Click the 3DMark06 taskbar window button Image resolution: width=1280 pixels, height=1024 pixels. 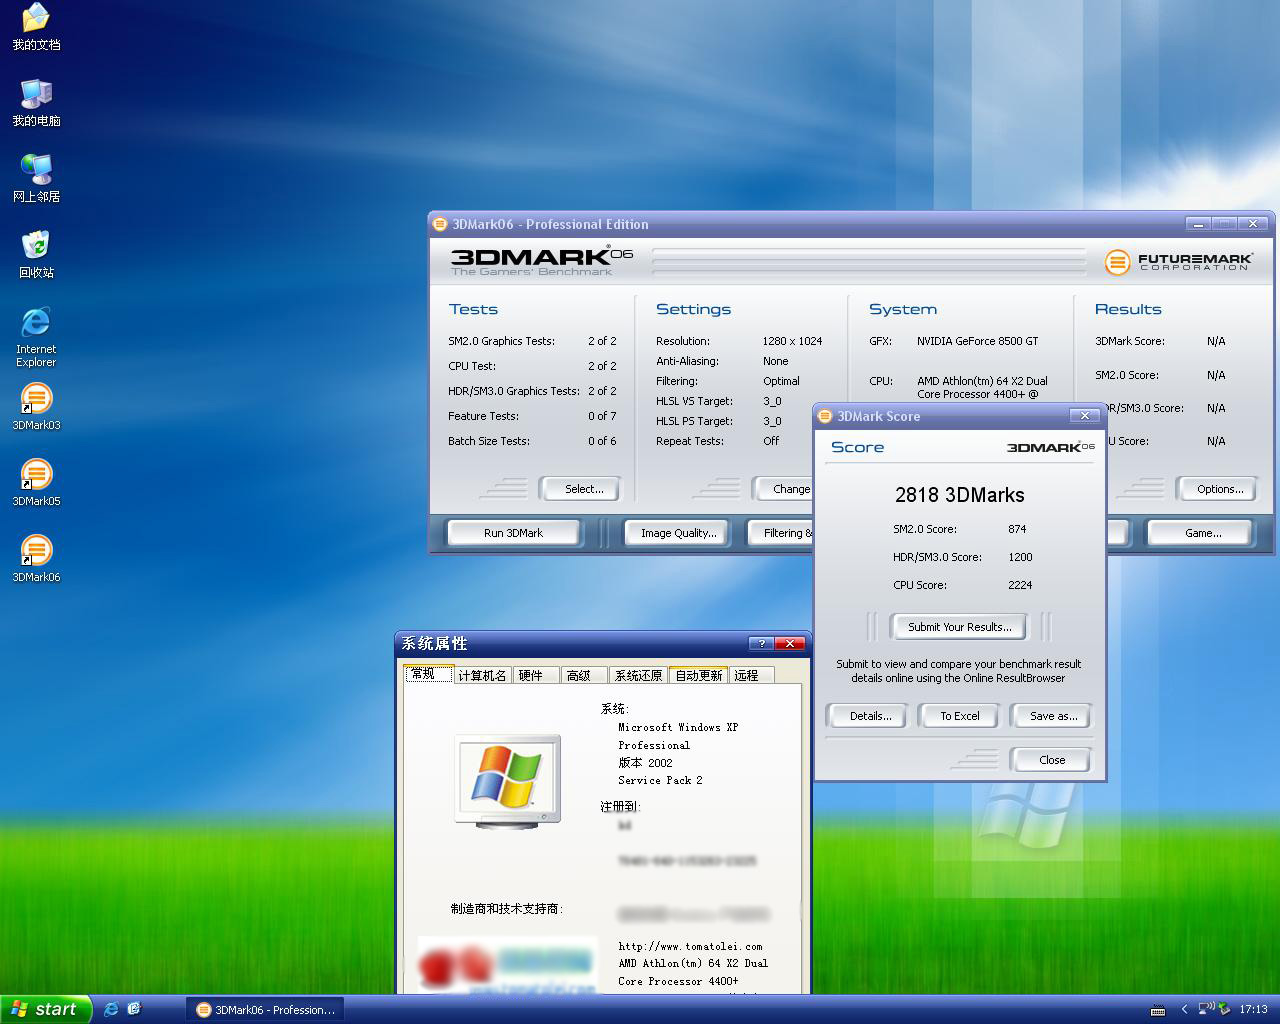pos(265,1009)
